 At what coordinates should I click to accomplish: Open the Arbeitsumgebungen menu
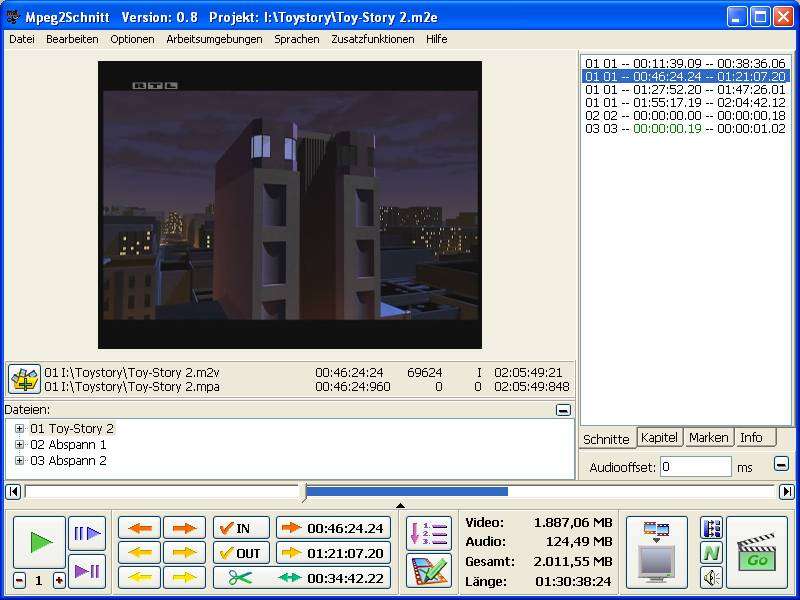214,39
